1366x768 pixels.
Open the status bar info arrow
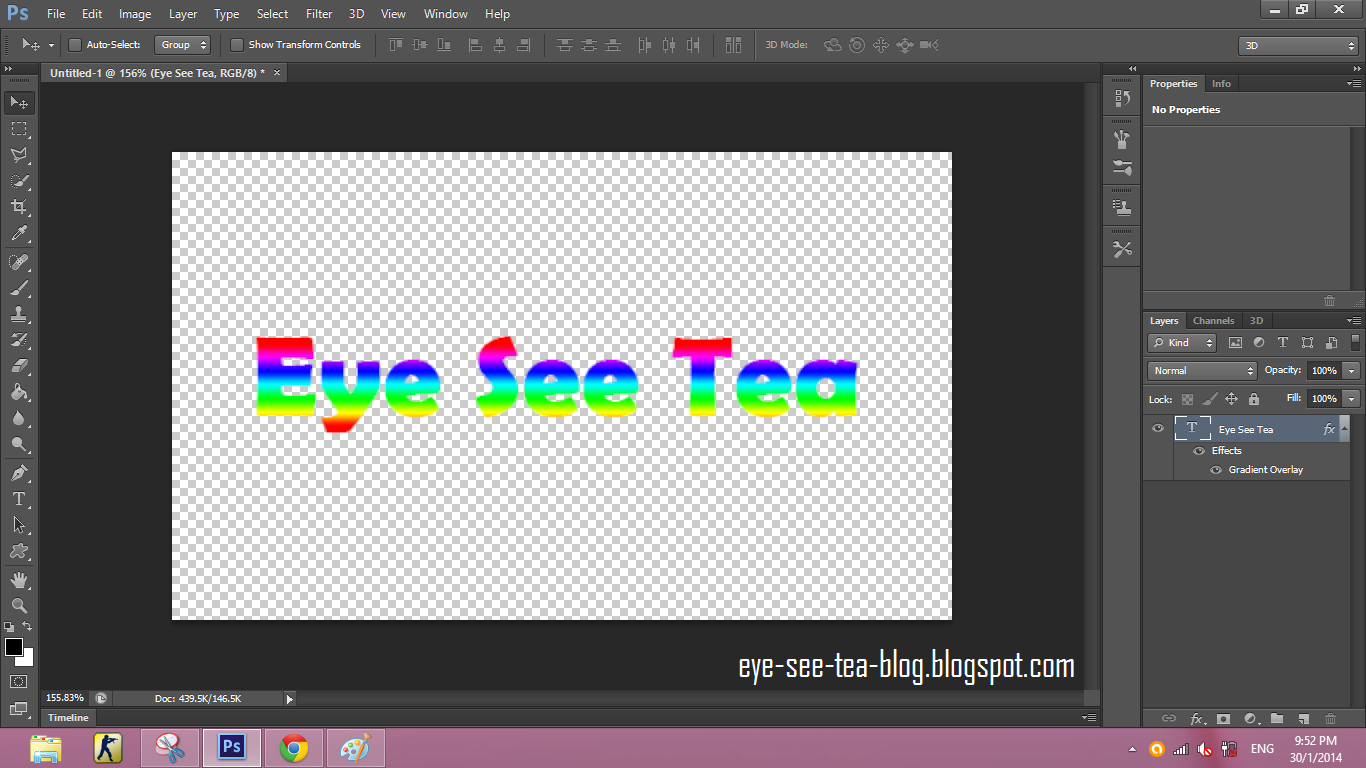coord(290,699)
